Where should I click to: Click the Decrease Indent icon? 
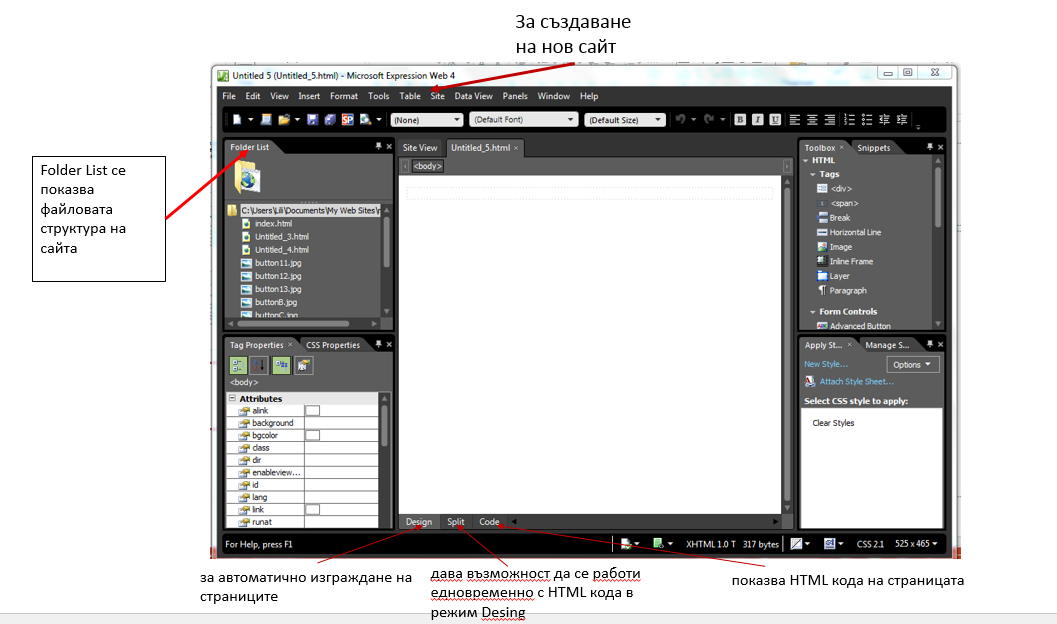[884, 119]
